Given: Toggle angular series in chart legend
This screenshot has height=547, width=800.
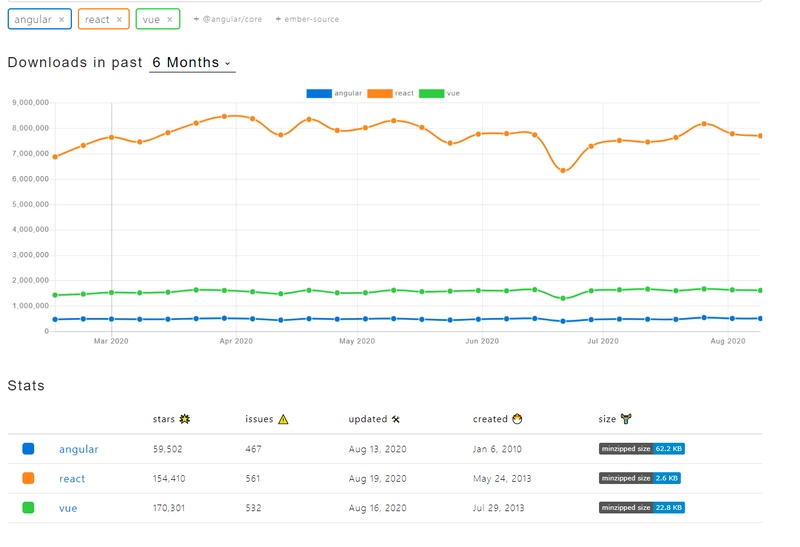Looking at the screenshot, I should (334, 93).
